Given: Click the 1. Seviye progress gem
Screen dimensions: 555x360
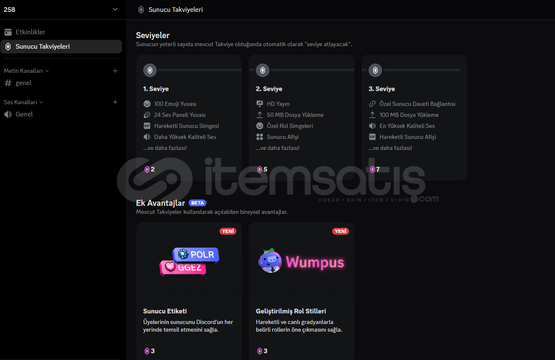Looking at the screenshot, I should pyautogui.click(x=150, y=70).
